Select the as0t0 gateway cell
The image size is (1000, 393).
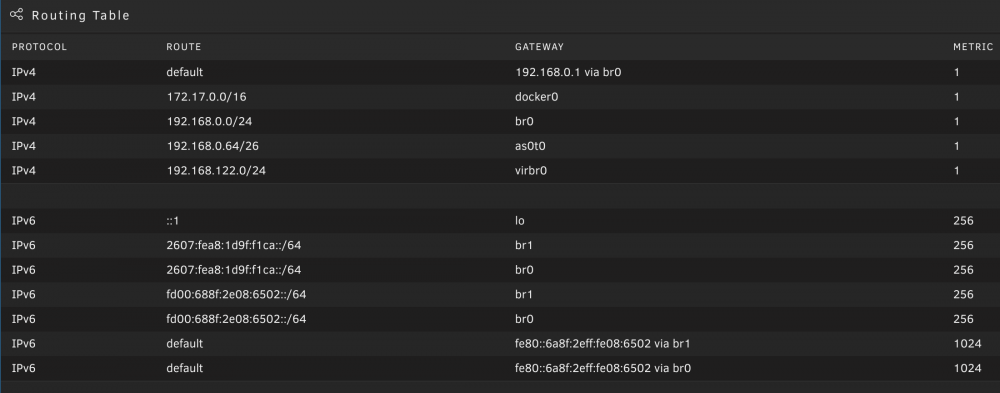pyautogui.click(x=530, y=146)
